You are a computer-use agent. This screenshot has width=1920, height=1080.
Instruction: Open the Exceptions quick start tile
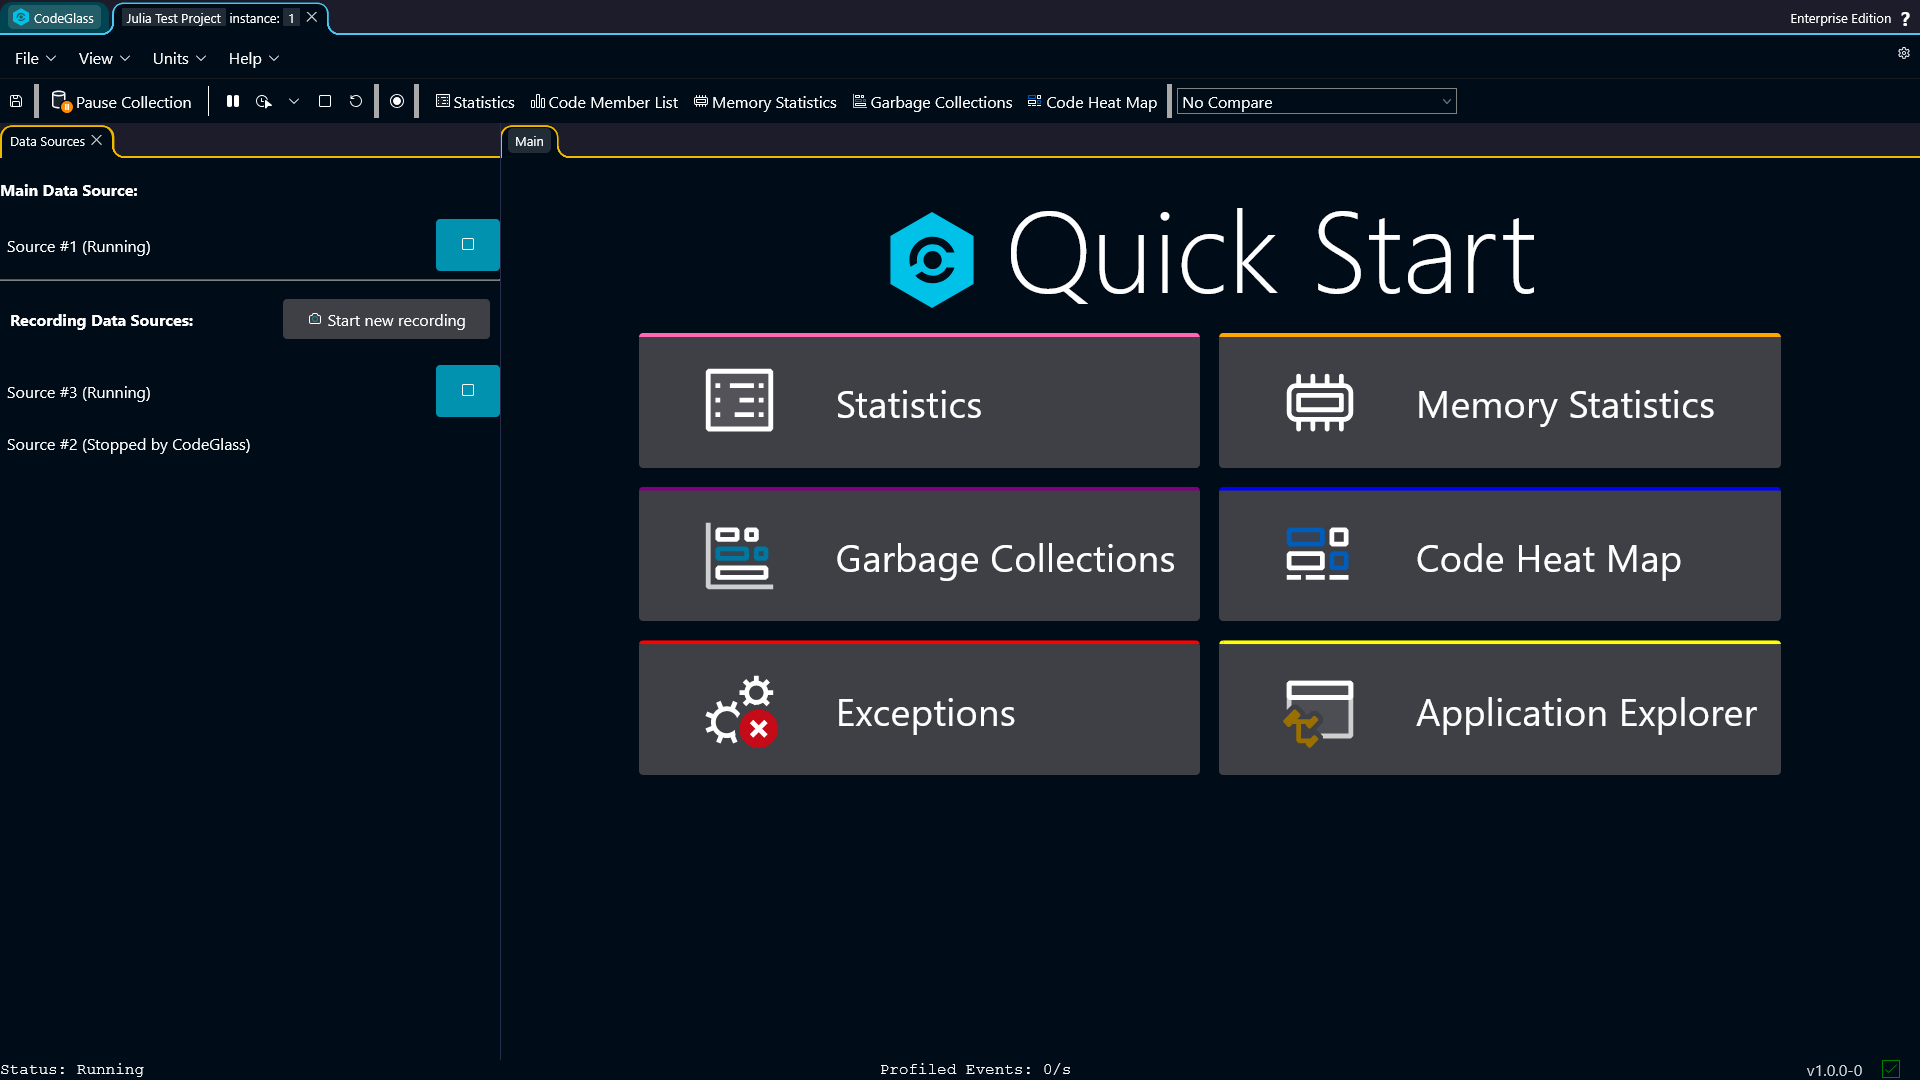(919, 708)
